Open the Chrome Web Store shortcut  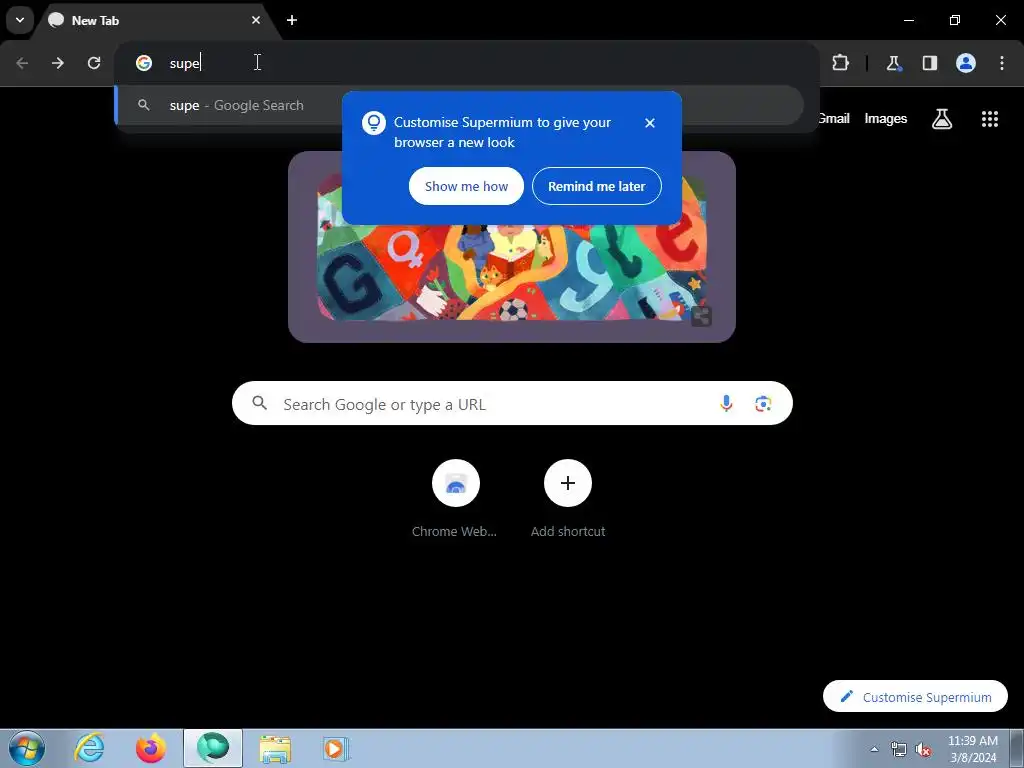455,498
